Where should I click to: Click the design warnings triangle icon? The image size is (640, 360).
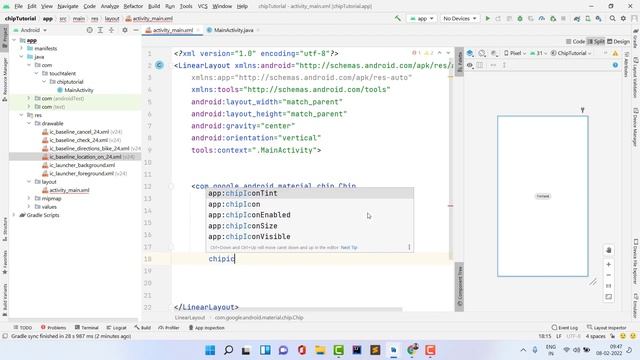(615, 53)
